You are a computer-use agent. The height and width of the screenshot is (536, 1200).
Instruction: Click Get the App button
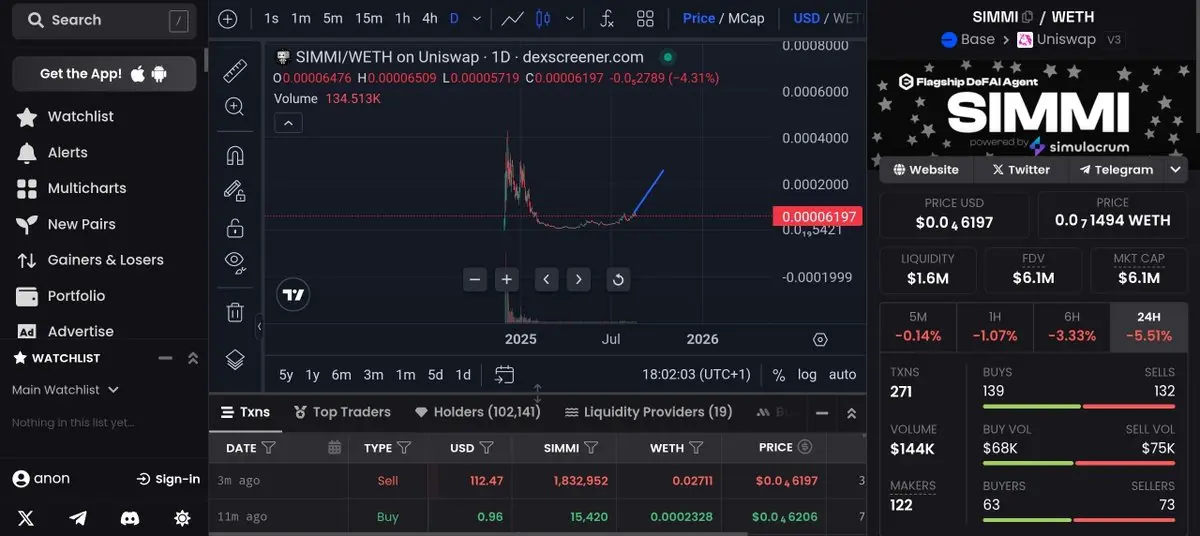pyautogui.click(x=103, y=74)
